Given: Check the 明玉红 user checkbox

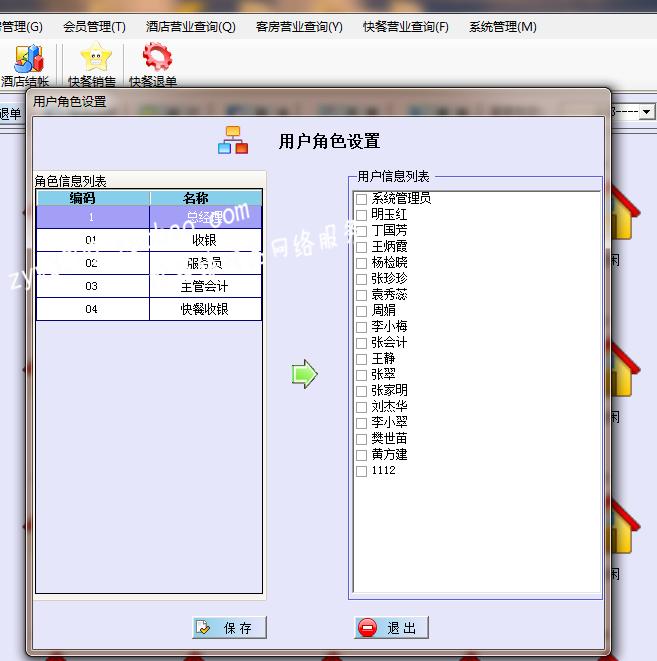Looking at the screenshot, I should click(361, 215).
